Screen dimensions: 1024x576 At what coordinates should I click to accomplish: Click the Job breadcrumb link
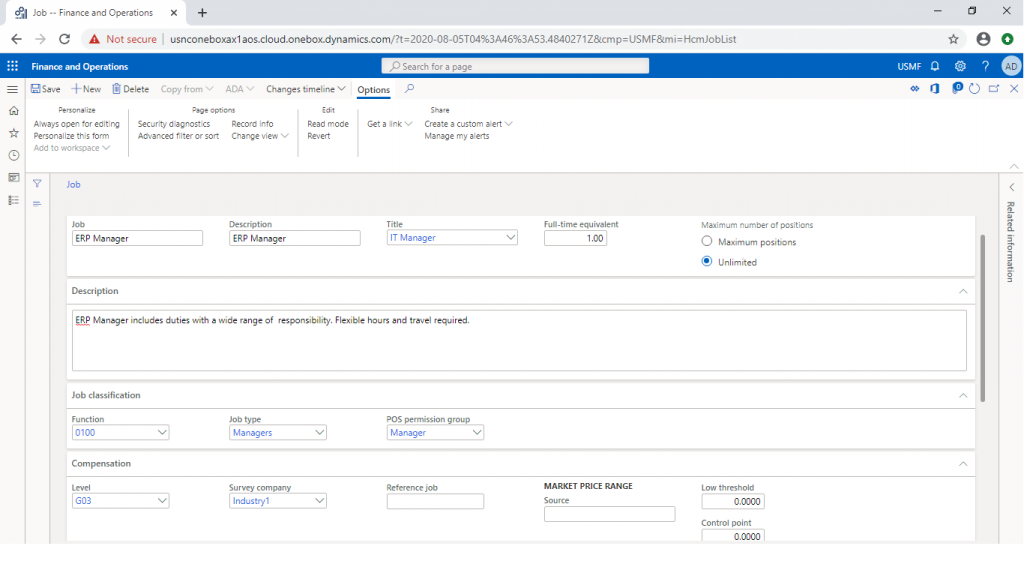click(x=73, y=184)
